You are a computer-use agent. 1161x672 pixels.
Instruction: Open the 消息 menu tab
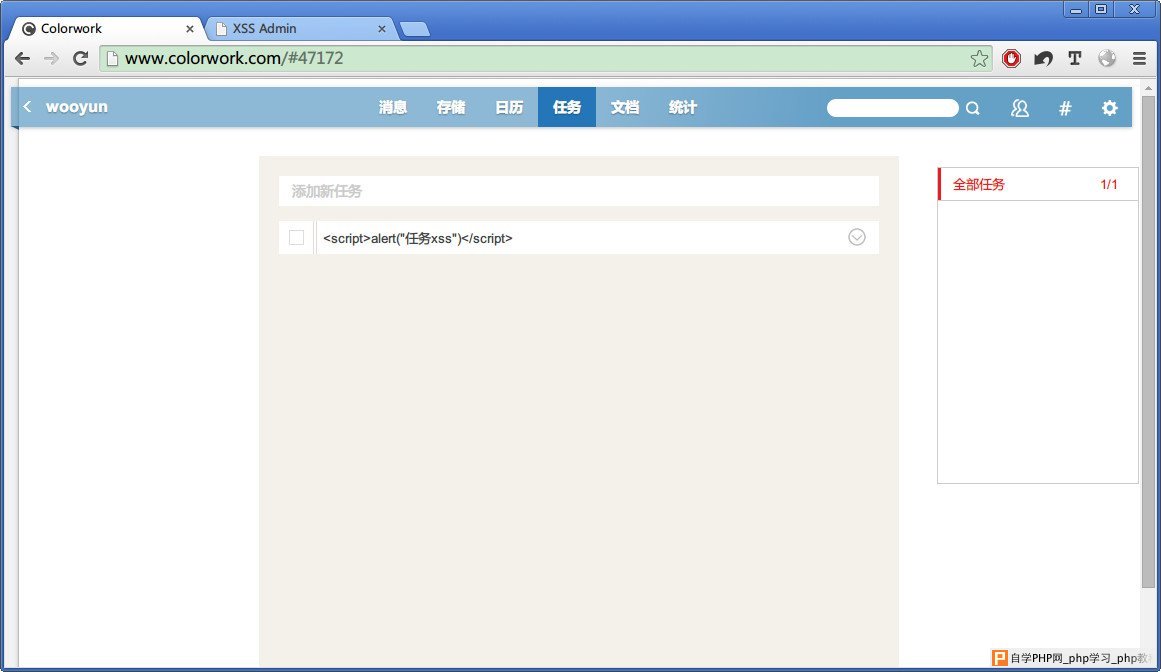coord(392,107)
